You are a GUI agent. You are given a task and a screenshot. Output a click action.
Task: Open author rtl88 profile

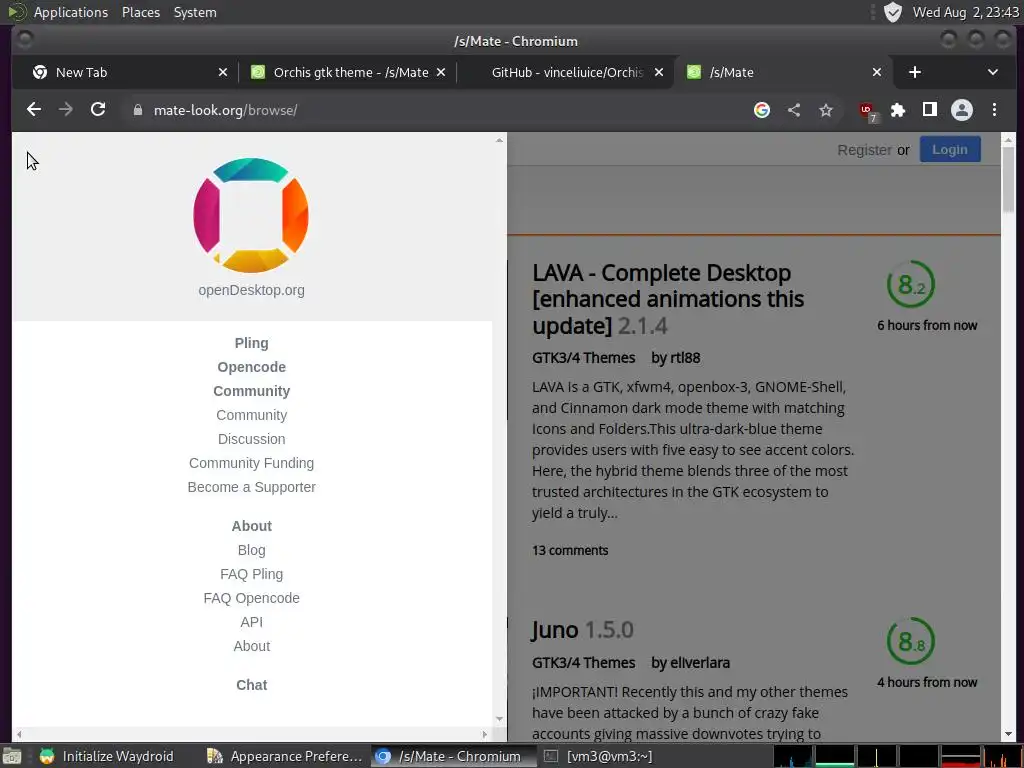[684, 358]
